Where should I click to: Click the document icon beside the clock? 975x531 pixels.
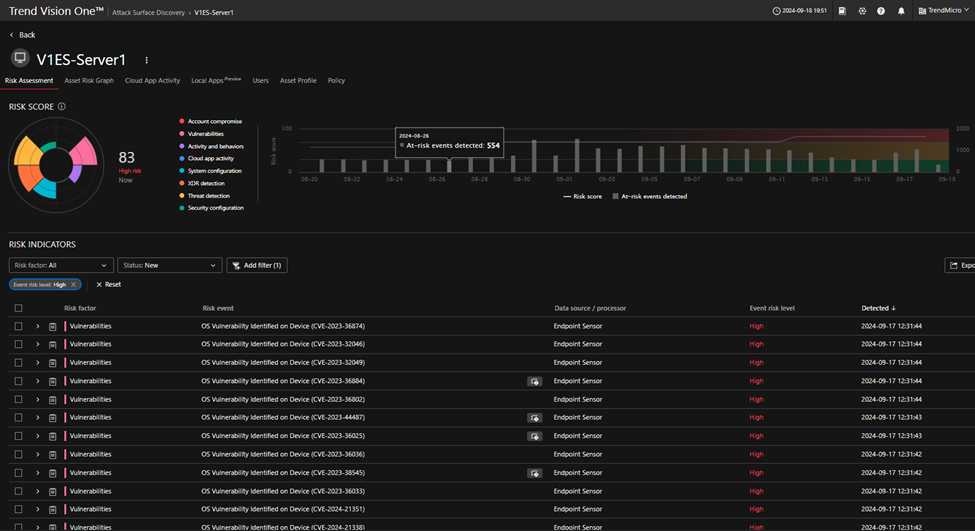(842, 11)
